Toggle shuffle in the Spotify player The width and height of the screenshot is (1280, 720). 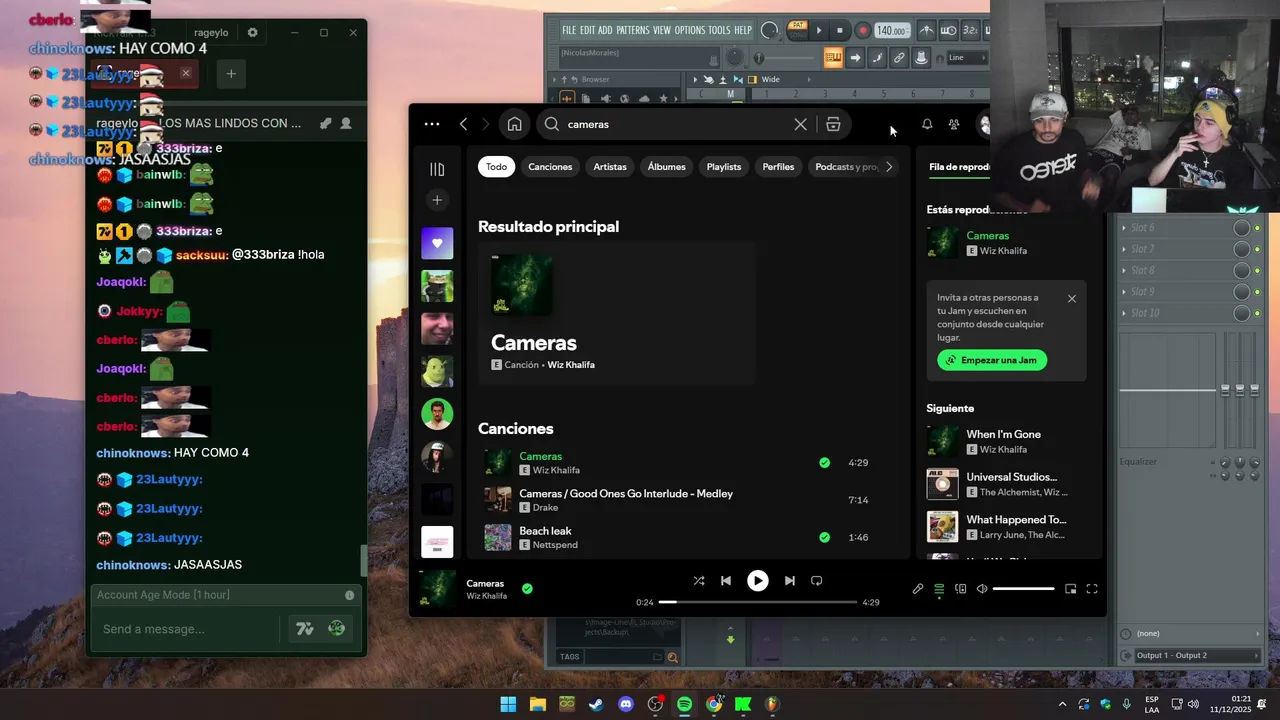(x=699, y=580)
